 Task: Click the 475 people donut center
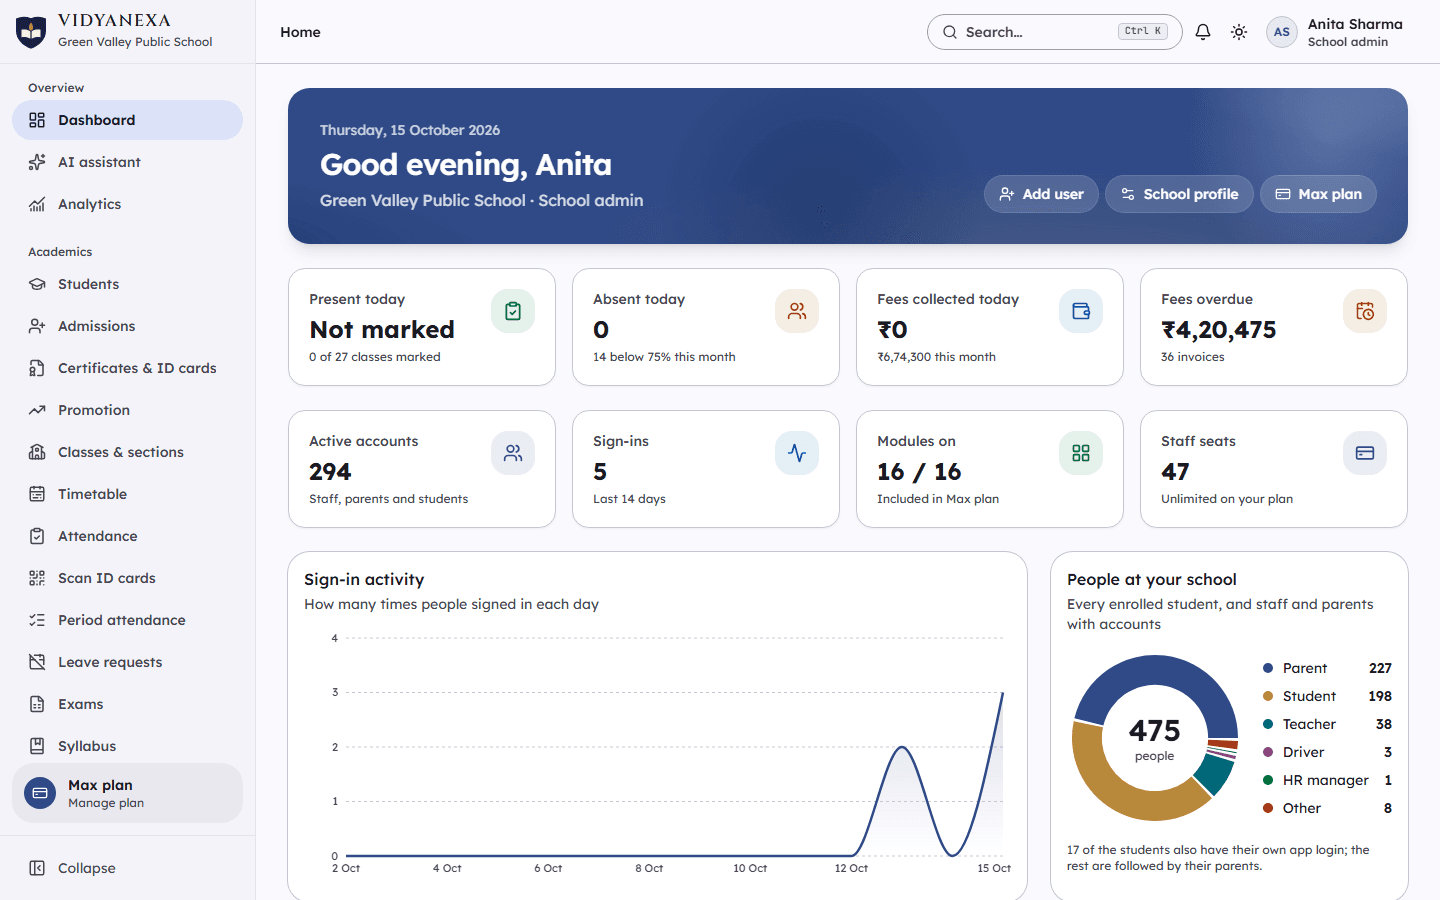tap(1154, 739)
